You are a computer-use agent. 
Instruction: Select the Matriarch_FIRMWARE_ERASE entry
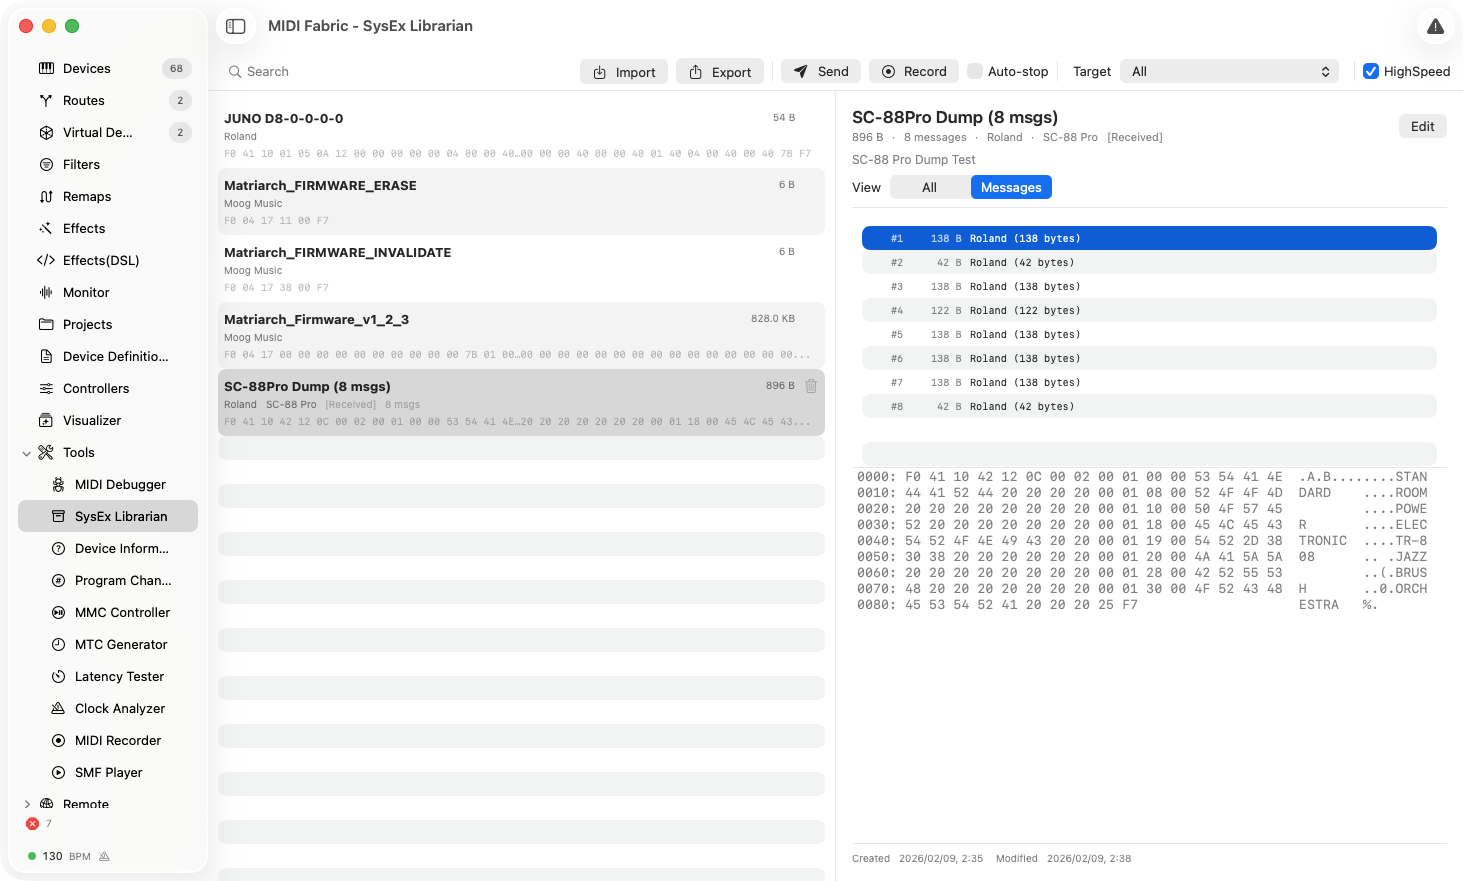(x=521, y=201)
